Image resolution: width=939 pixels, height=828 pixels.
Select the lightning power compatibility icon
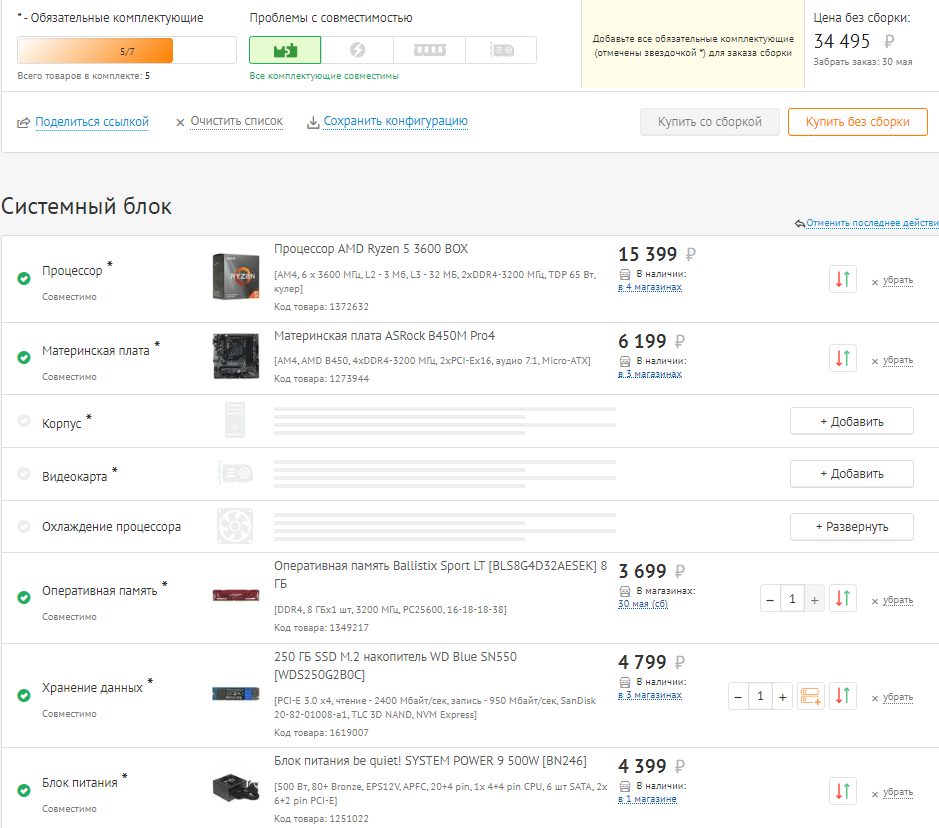(358, 50)
